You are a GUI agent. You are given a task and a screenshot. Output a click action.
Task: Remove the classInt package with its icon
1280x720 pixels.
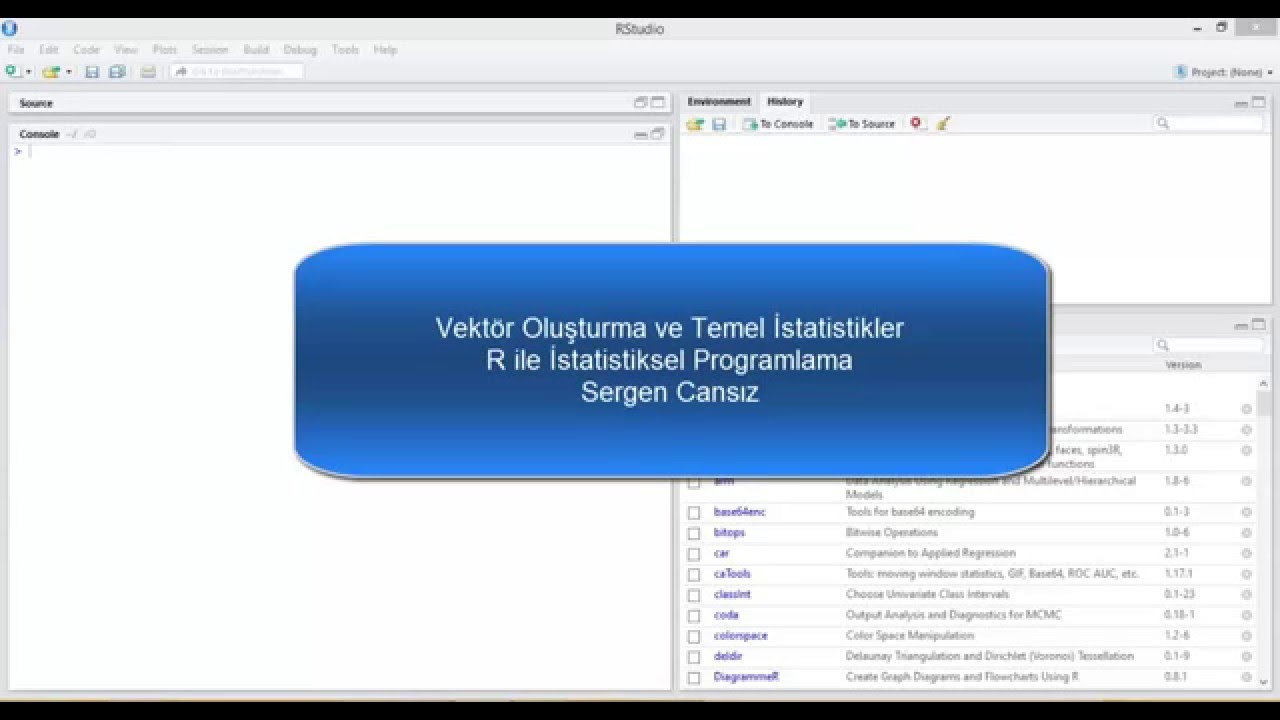[1246, 595]
